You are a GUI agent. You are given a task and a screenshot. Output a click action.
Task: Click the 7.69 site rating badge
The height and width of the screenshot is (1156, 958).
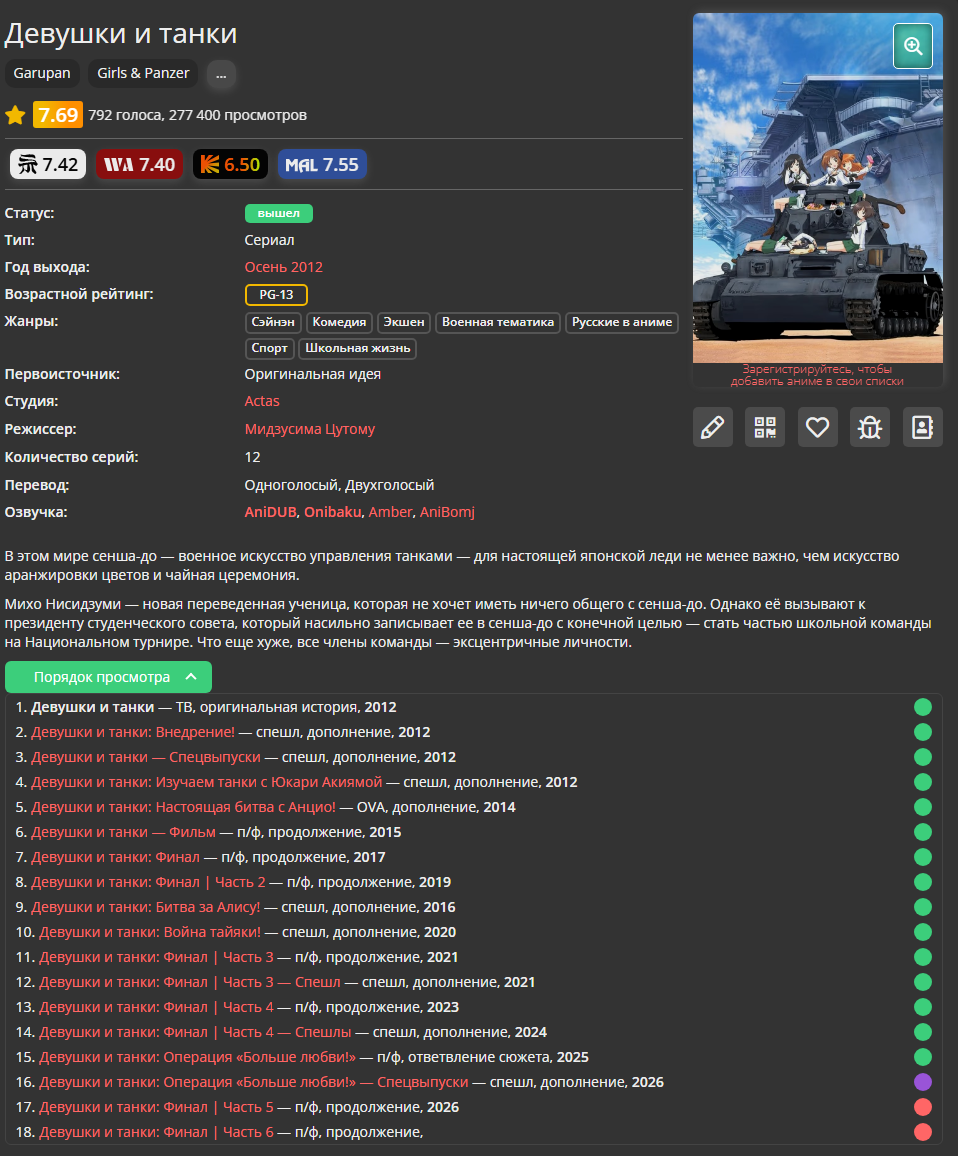tap(58, 115)
